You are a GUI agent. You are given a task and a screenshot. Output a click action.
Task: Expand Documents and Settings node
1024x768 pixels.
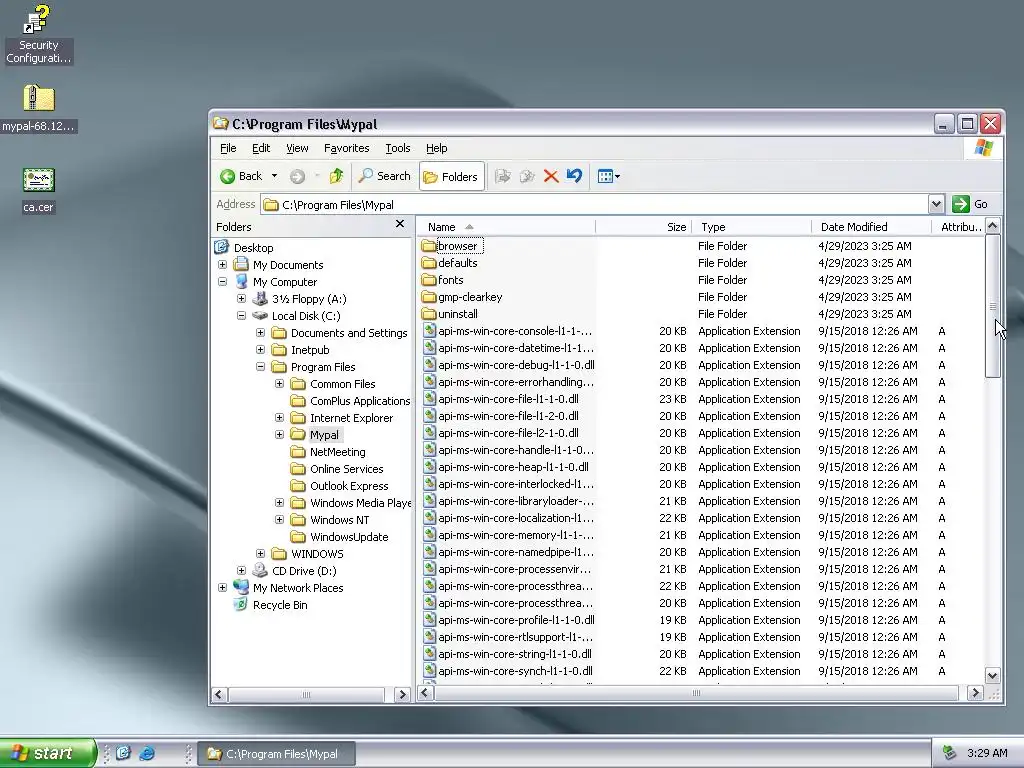click(260, 332)
